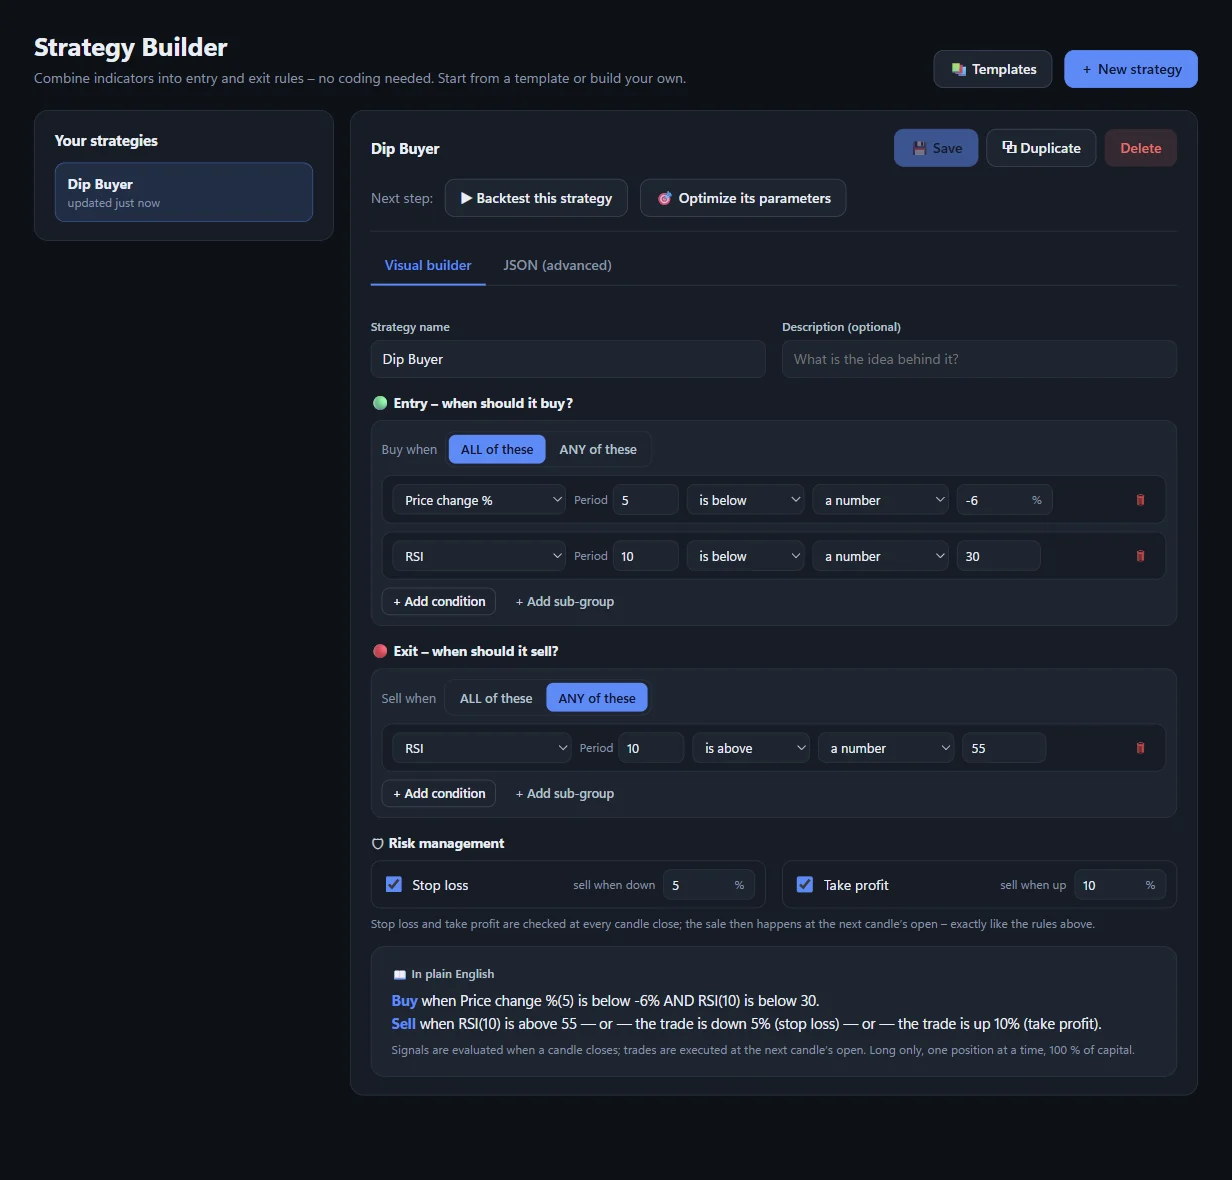Image resolution: width=1232 pixels, height=1180 pixels.
Task: Edit the entry RSI threshold 30
Action: pos(998,556)
